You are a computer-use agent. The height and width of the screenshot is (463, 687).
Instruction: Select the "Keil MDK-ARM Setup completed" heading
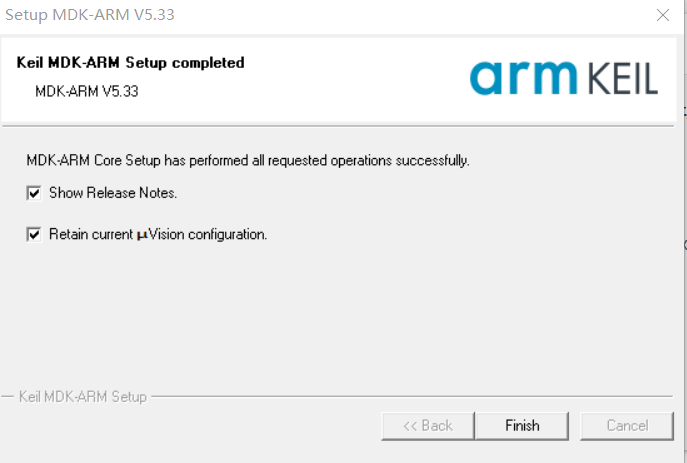tap(130, 63)
